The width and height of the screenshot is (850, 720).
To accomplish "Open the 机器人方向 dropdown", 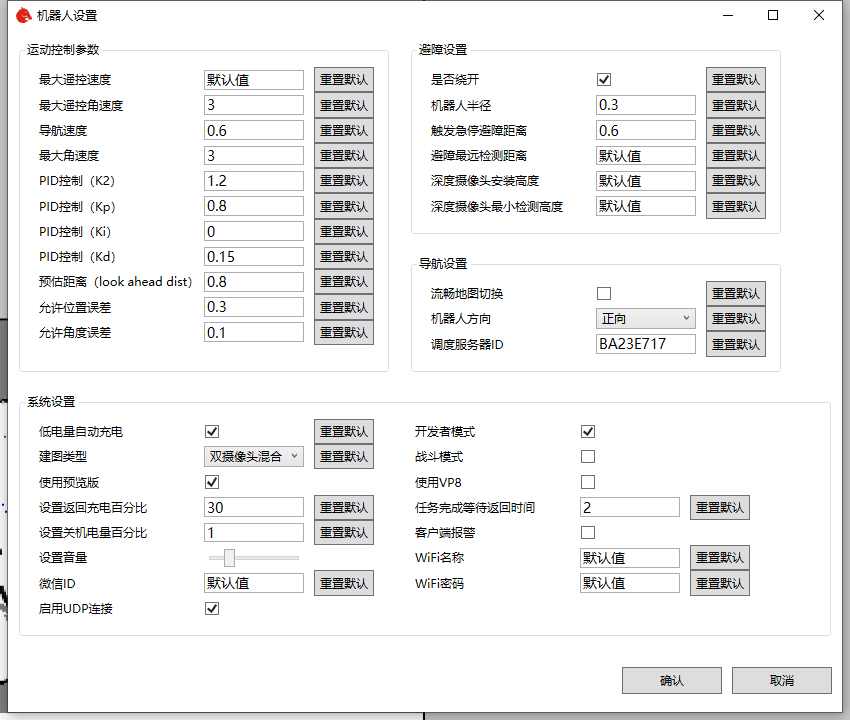I will (645, 319).
